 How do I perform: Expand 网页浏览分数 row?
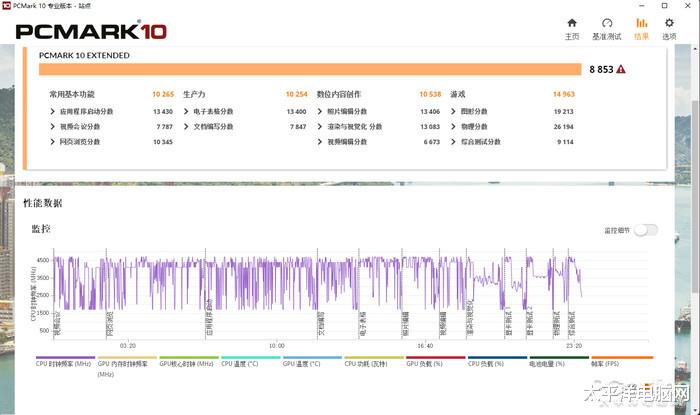pyautogui.click(x=52, y=141)
